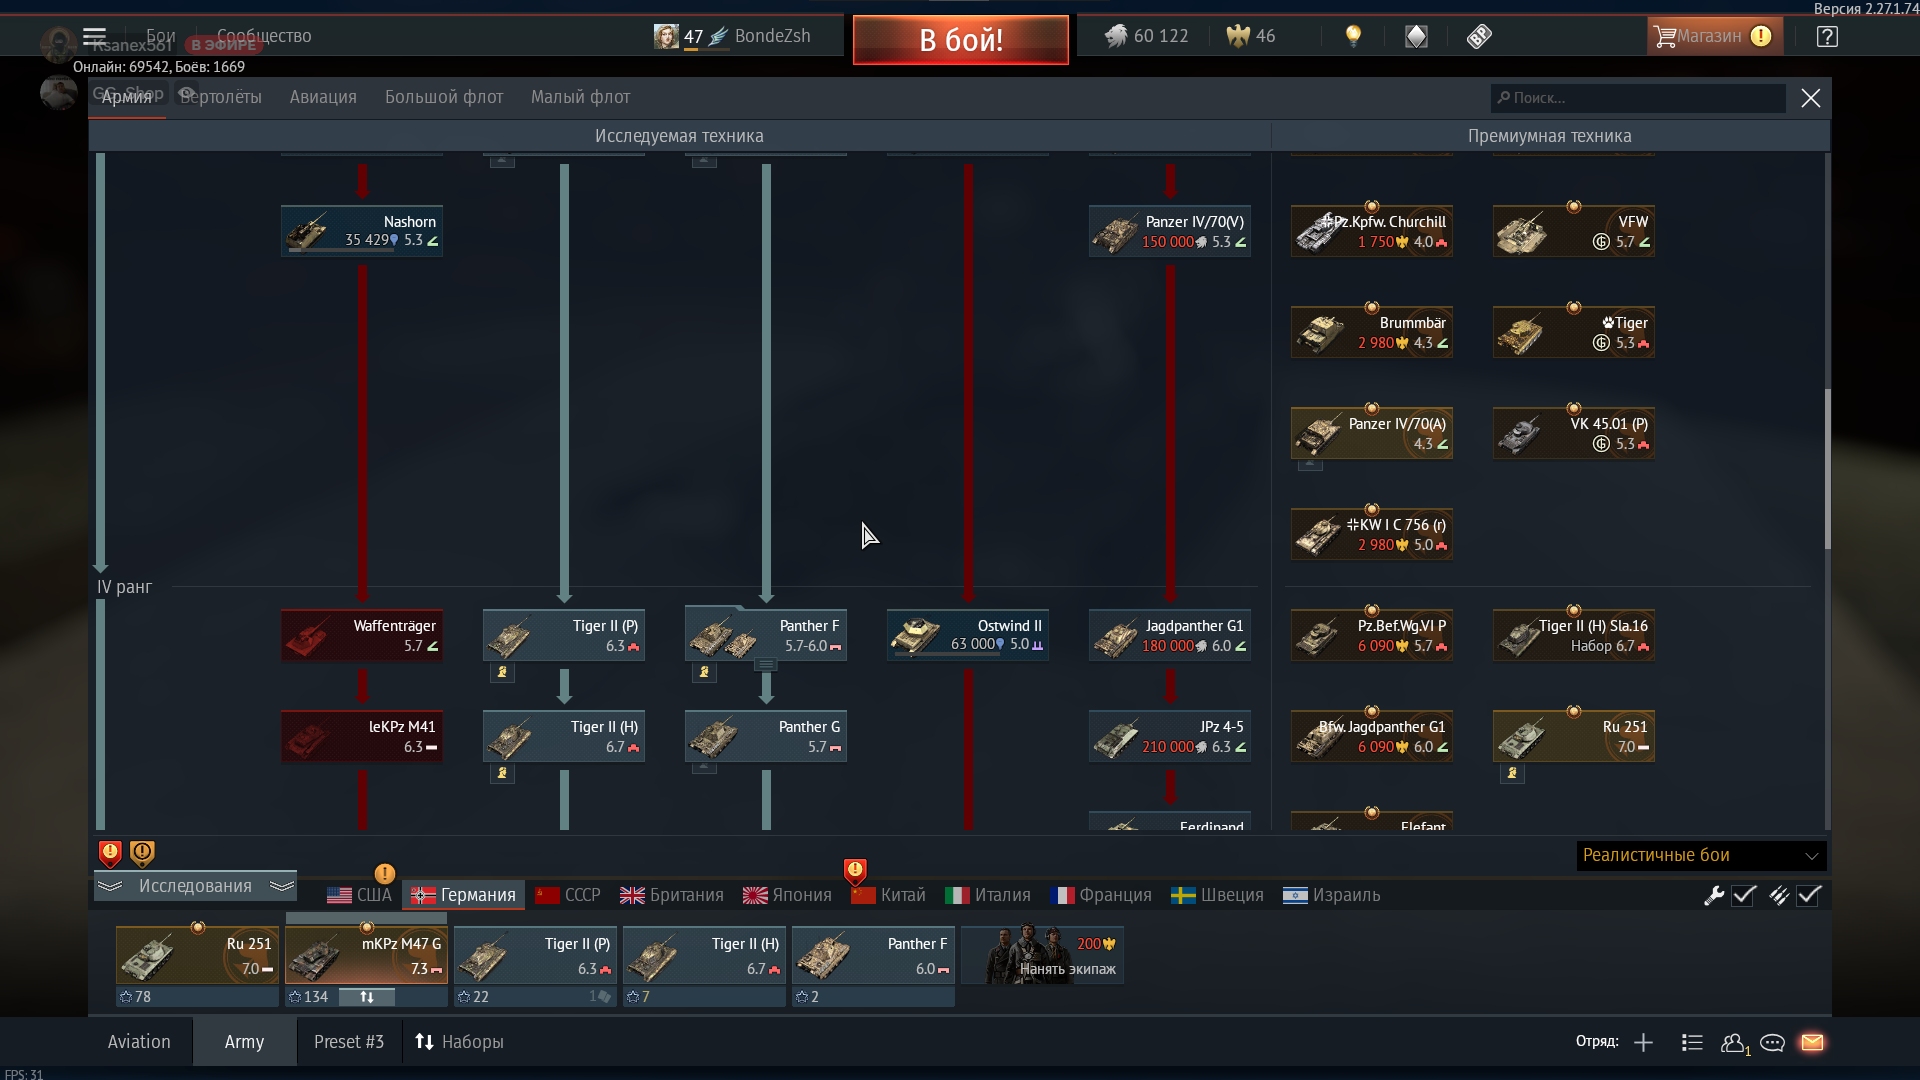Select the Jagdpanther G1 tree card

[1170, 635]
